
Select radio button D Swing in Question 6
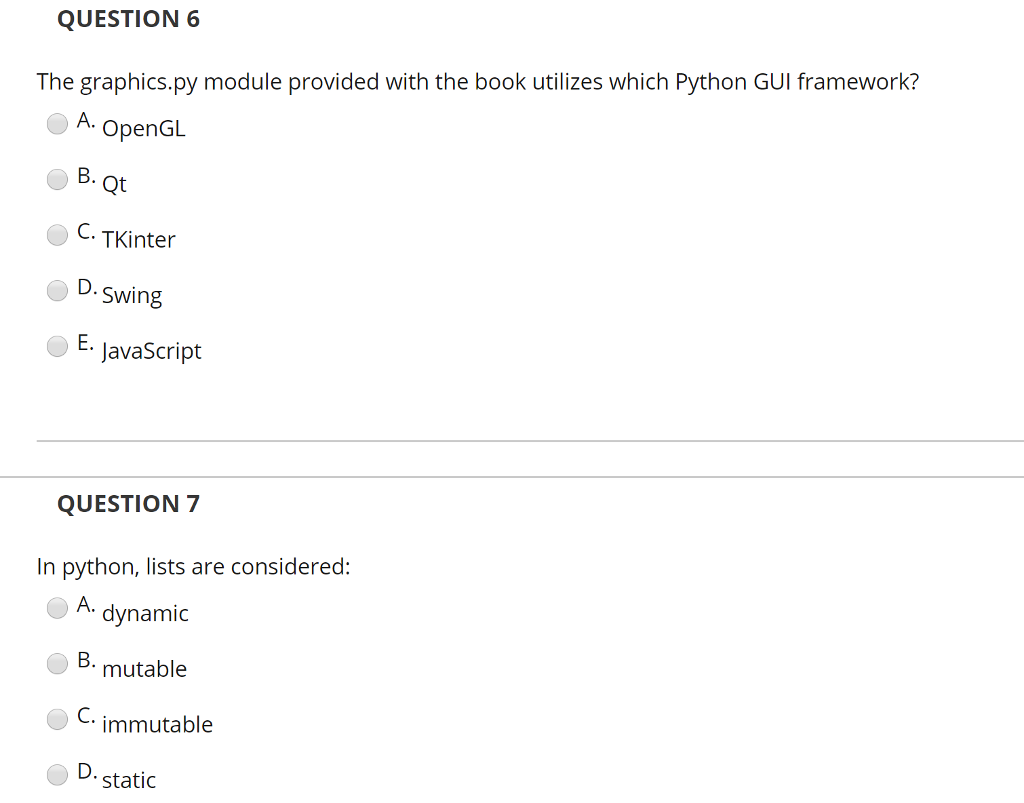(x=57, y=291)
